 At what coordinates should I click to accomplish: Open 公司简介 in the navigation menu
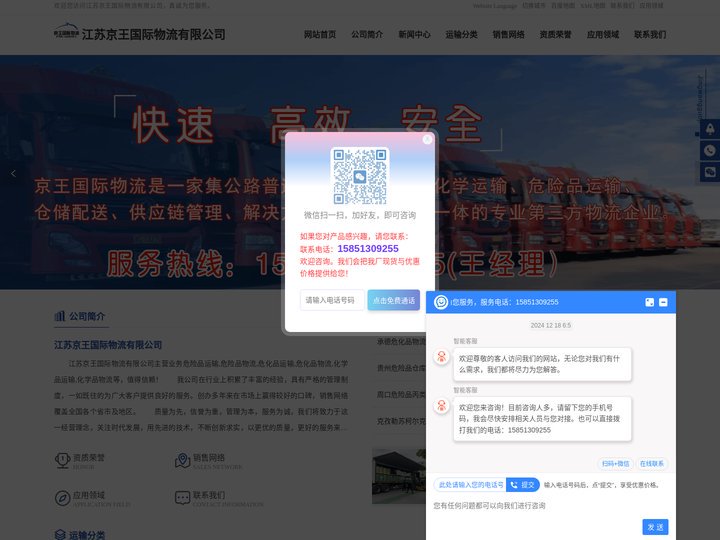367,34
